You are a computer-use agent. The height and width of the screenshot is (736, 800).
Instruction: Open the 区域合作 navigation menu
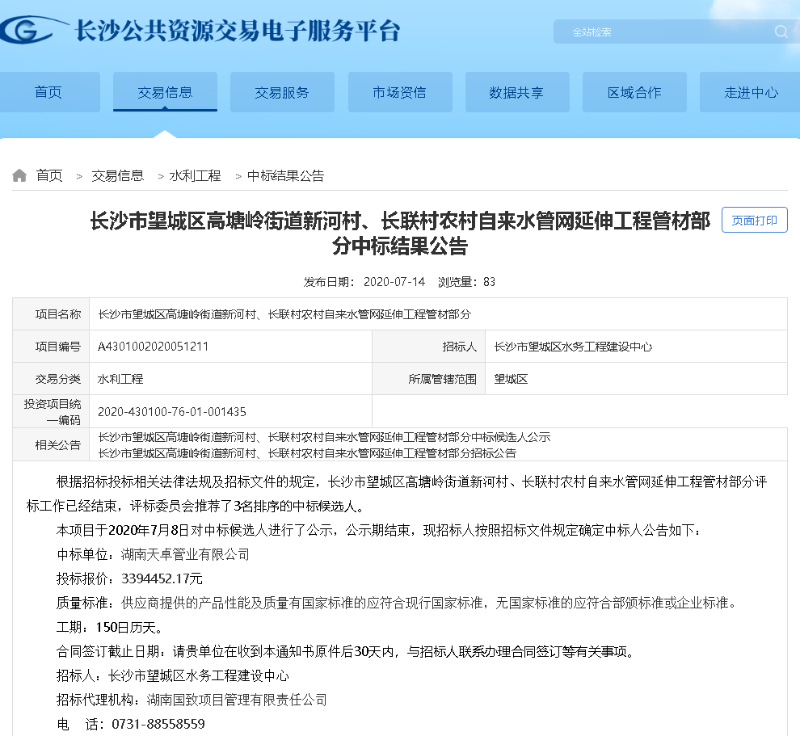click(633, 91)
